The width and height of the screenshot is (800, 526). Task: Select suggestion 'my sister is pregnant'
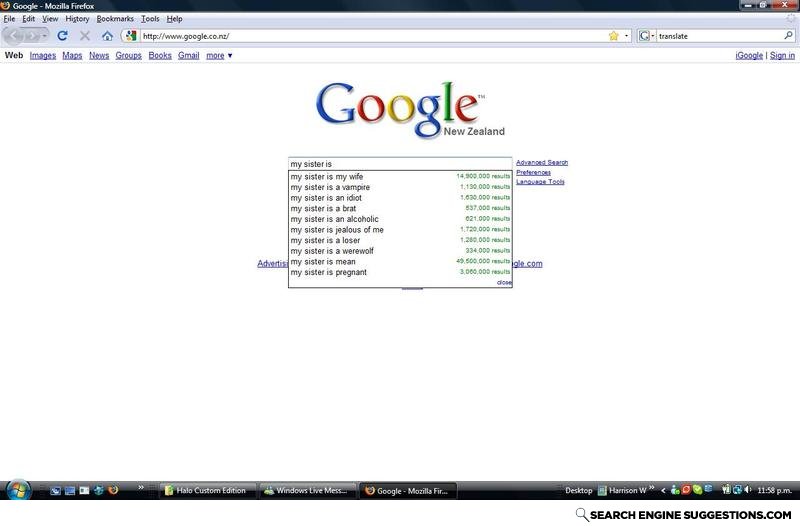pyautogui.click(x=400, y=272)
